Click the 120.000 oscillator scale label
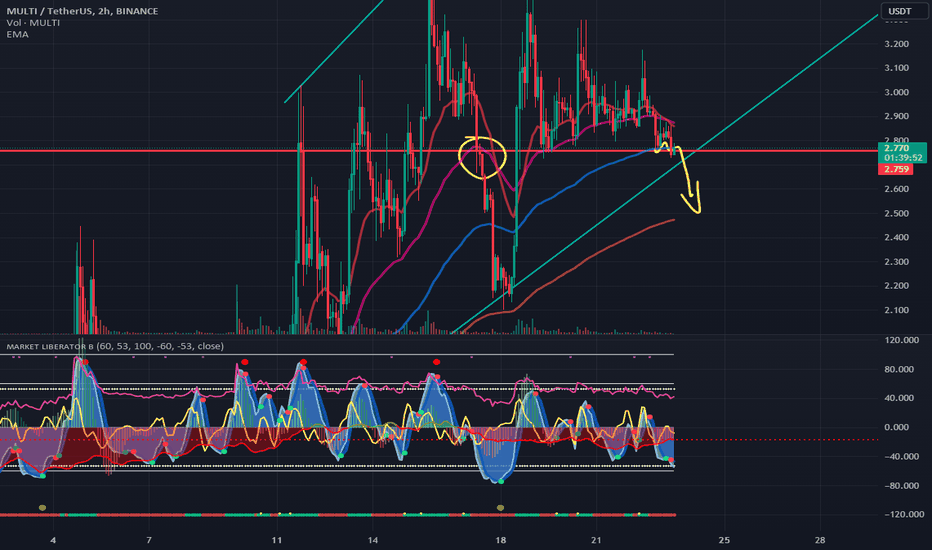This screenshot has height=550, width=932. [902, 340]
